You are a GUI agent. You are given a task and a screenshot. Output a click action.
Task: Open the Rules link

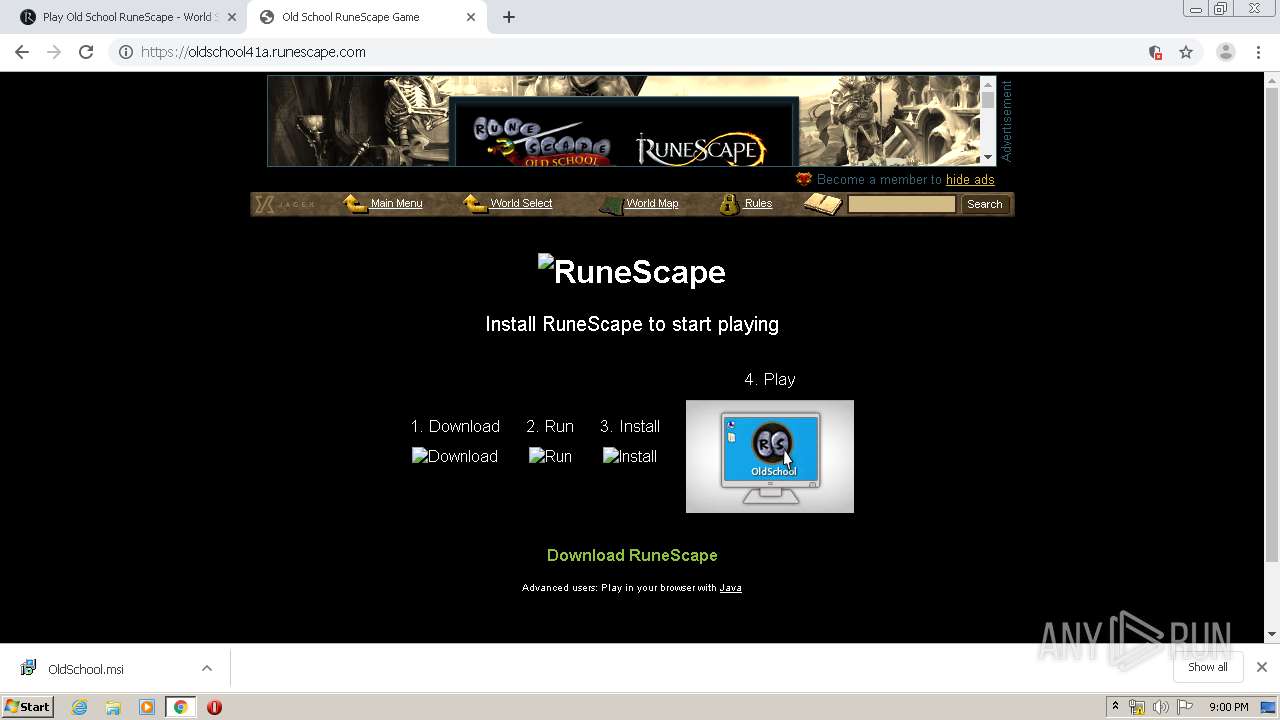pyautogui.click(x=758, y=203)
